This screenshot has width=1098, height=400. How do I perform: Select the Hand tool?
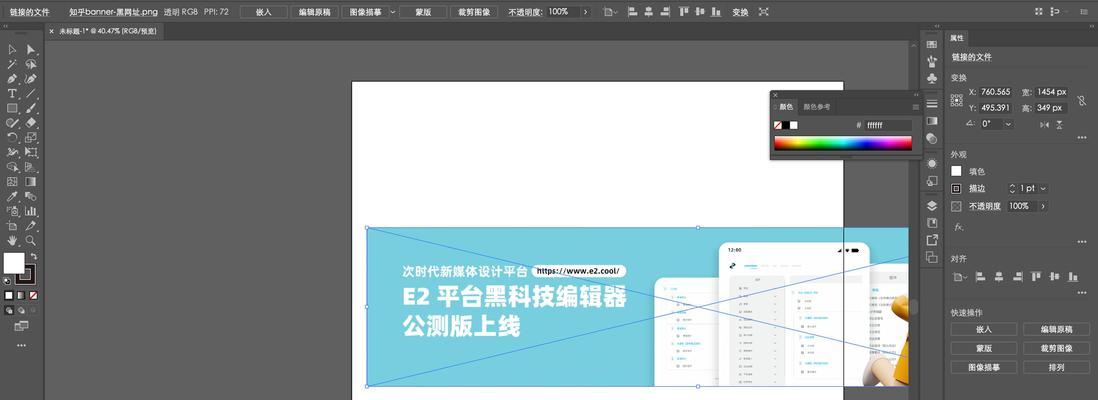(x=12, y=240)
